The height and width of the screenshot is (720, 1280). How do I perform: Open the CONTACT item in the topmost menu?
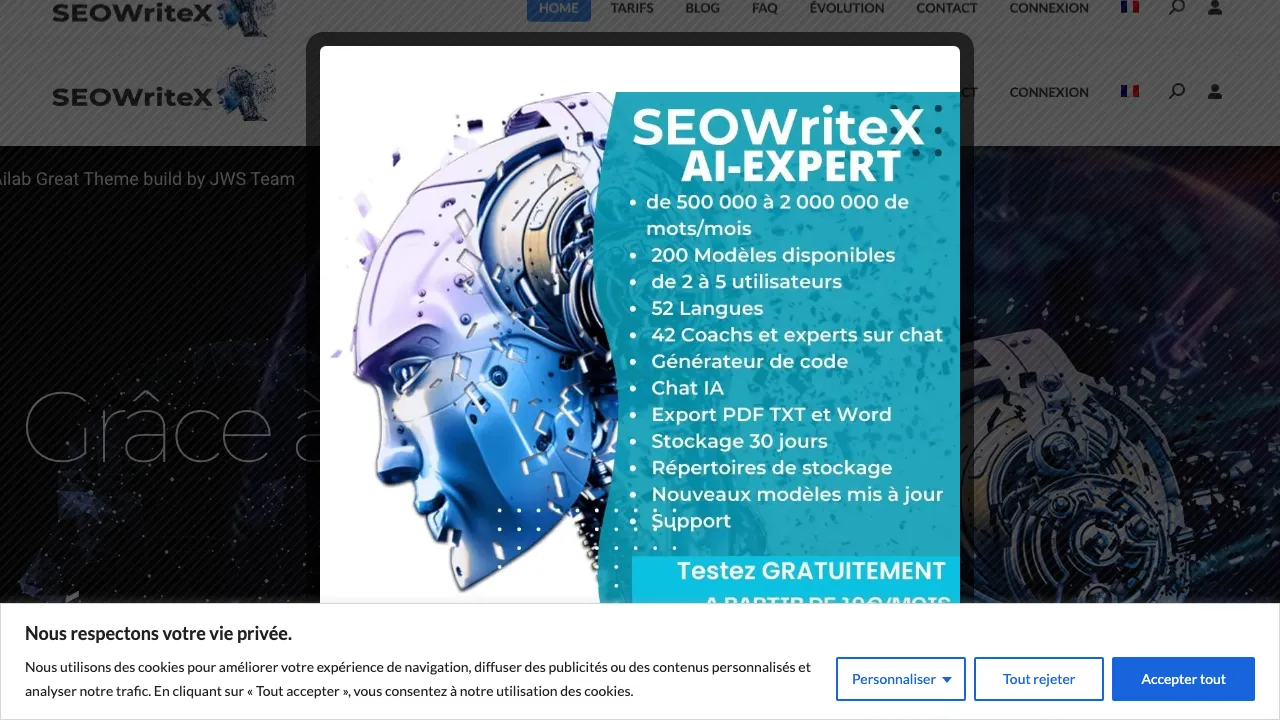point(947,8)
